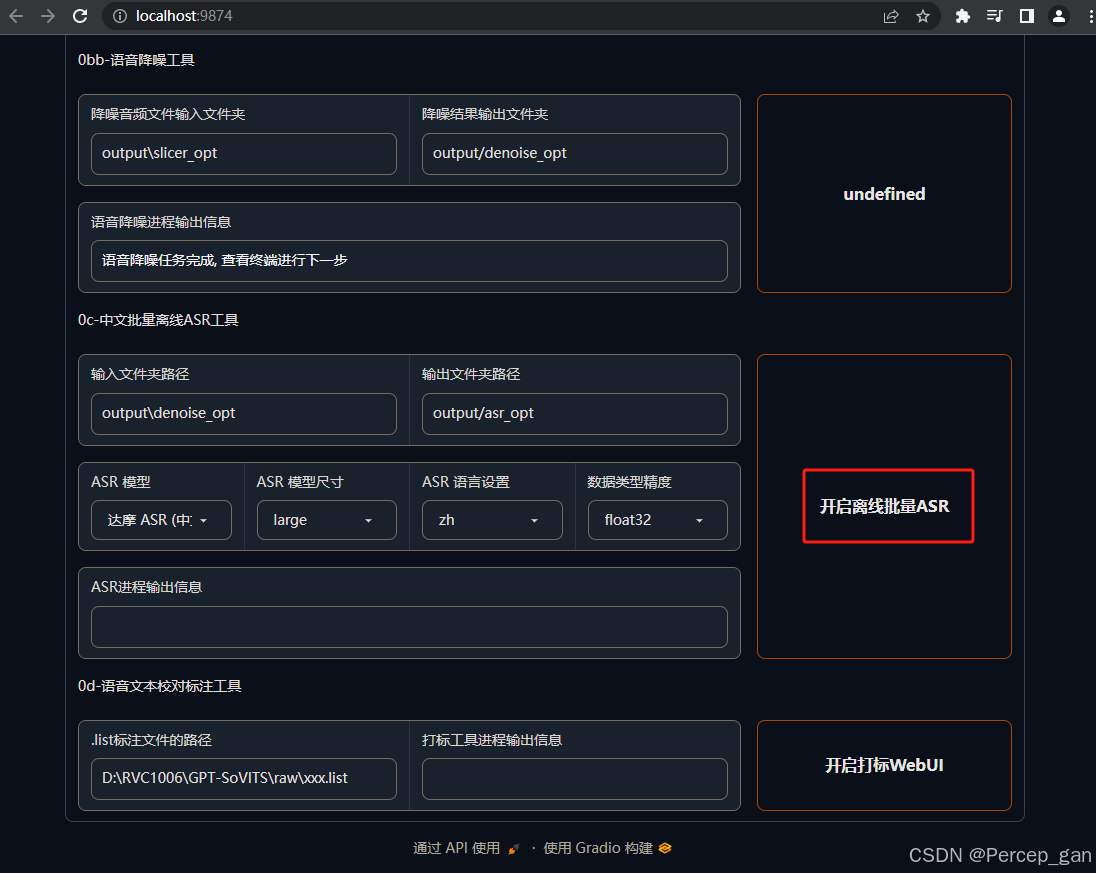1096x873 pixels.
Task: Open the ASR 模型 dropdown showing 达摩 ASR
Action: tap(161, 520)
